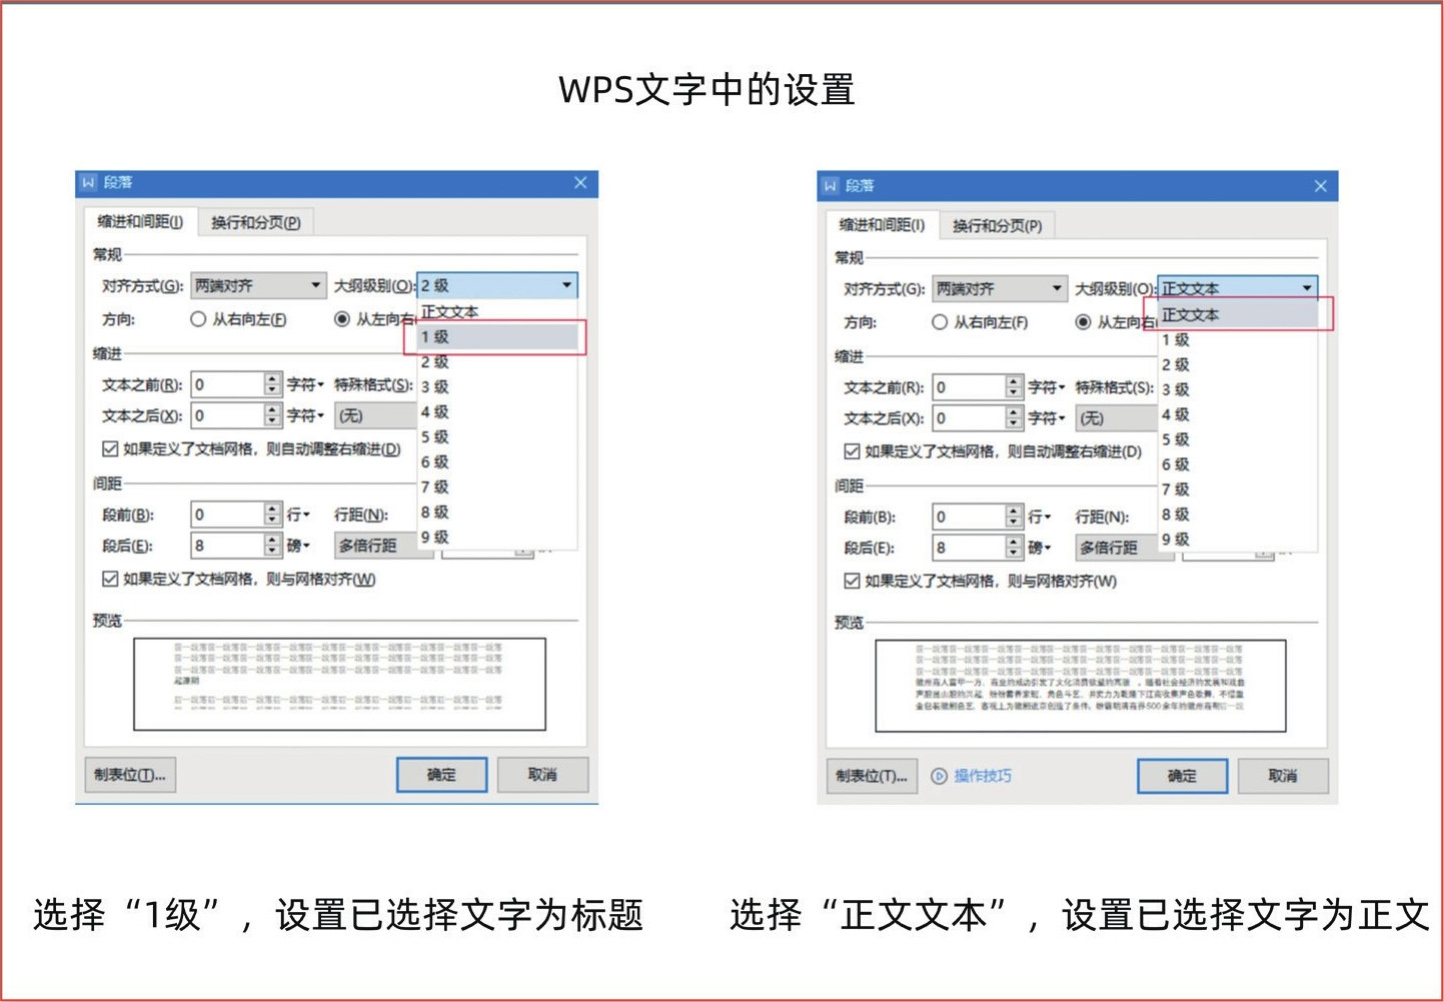Click the WPS icon in the right dialog title bar
The image size is (1444, 1002).
(831, 185)
